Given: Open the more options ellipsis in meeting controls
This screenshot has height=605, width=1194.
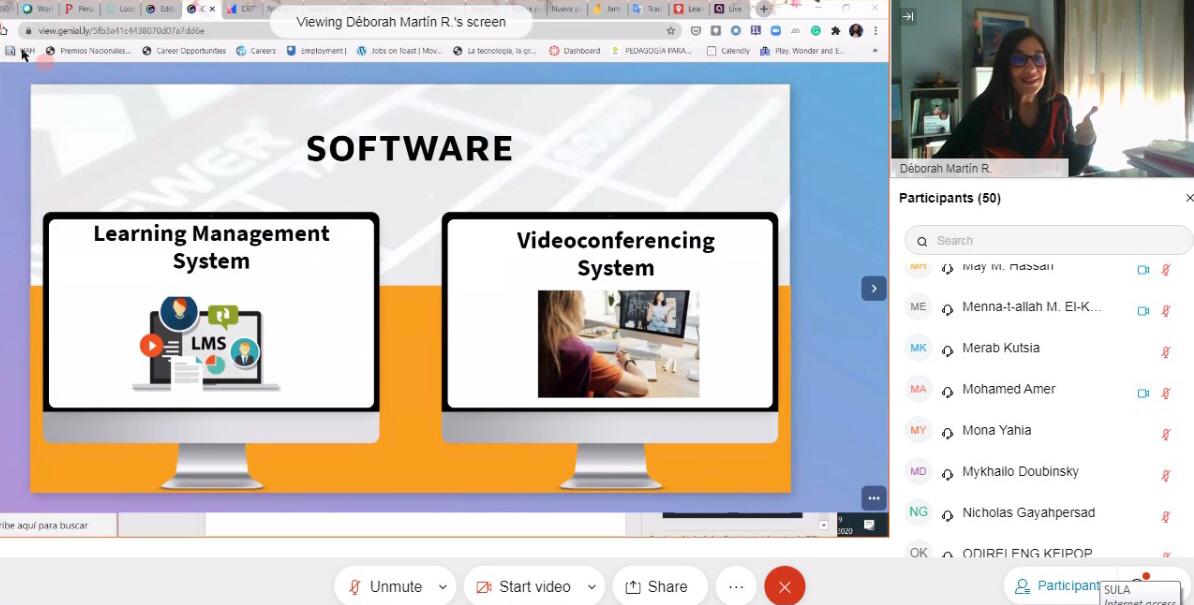Looking at the screenshot, I should click(736, 587).
